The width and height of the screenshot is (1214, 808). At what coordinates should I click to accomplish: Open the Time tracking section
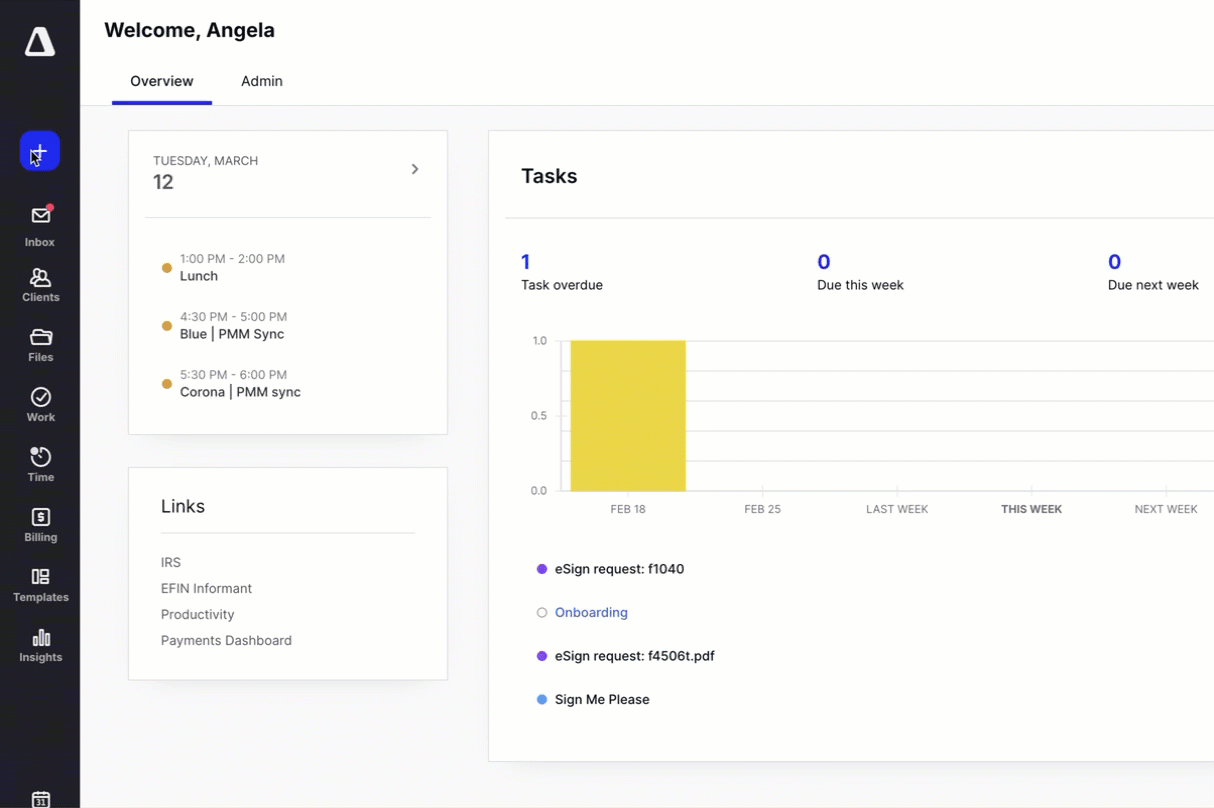[x=40, y=465]
